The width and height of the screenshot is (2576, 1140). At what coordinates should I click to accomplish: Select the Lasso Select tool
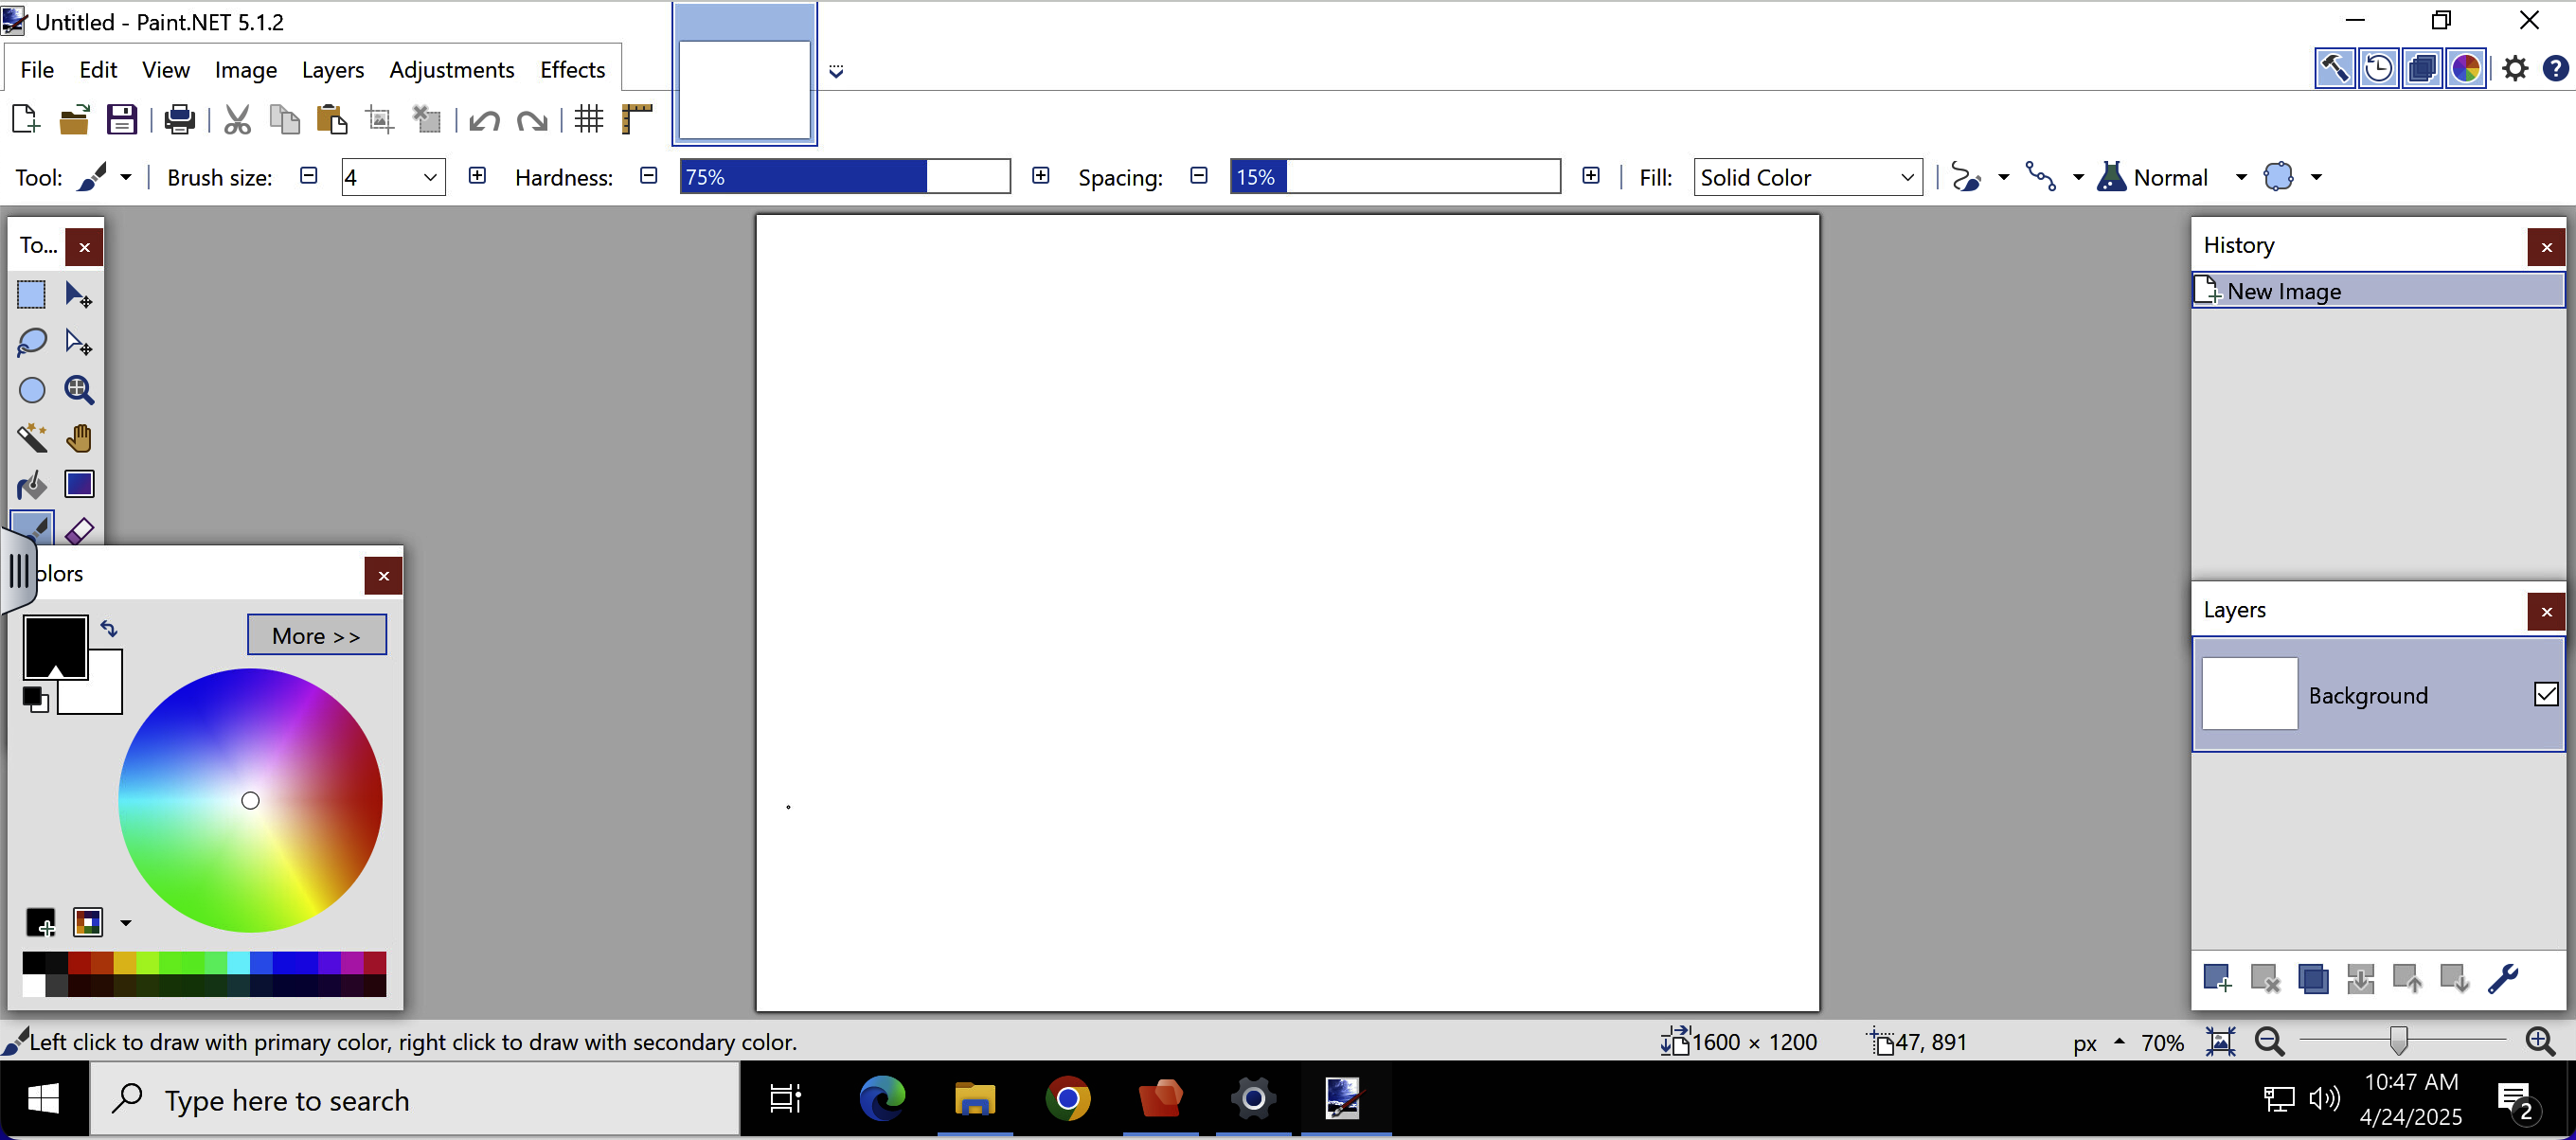32,342
